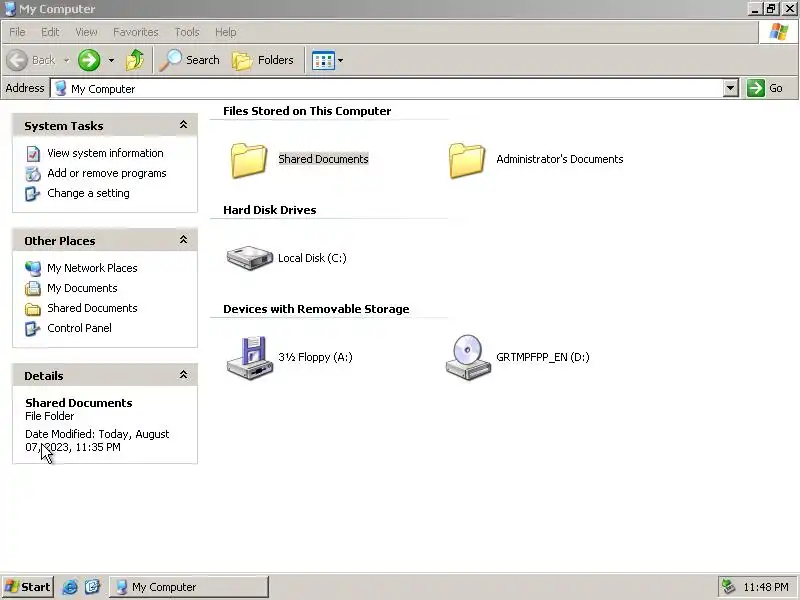Viewport: 800px width, 600px height.
Task: Click the green Forward arrow button
Action: tap(89, 60)
